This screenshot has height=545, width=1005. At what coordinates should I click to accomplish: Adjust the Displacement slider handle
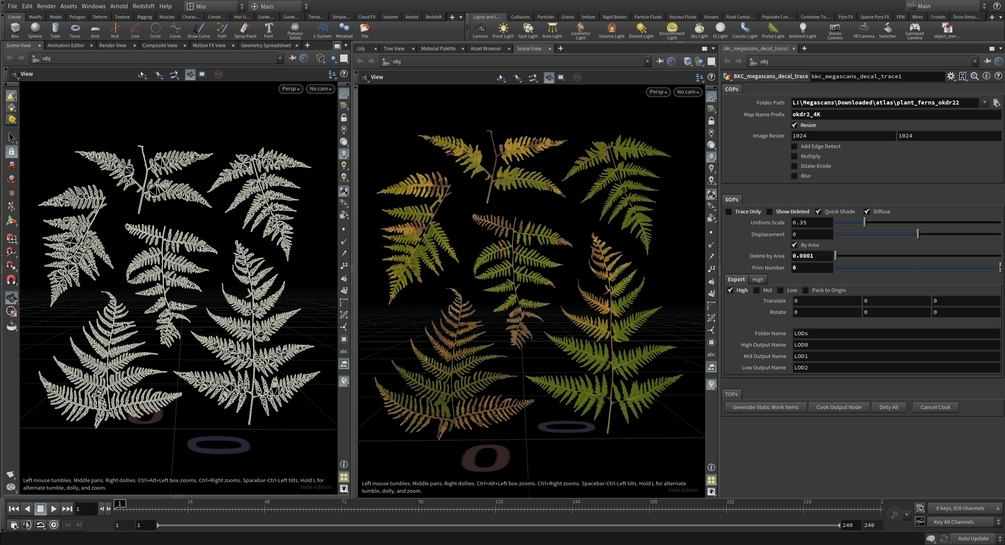918,234
